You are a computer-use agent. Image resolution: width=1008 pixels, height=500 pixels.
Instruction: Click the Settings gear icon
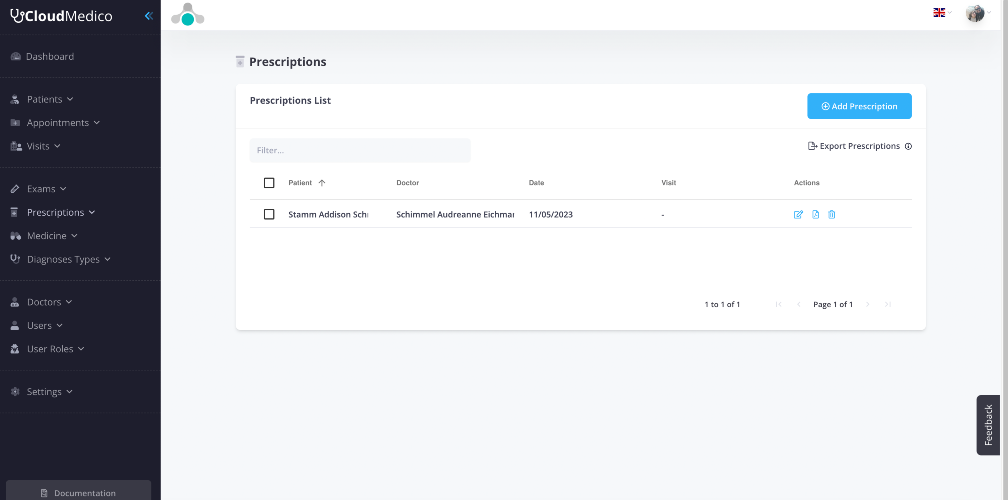tap(16, 392)
